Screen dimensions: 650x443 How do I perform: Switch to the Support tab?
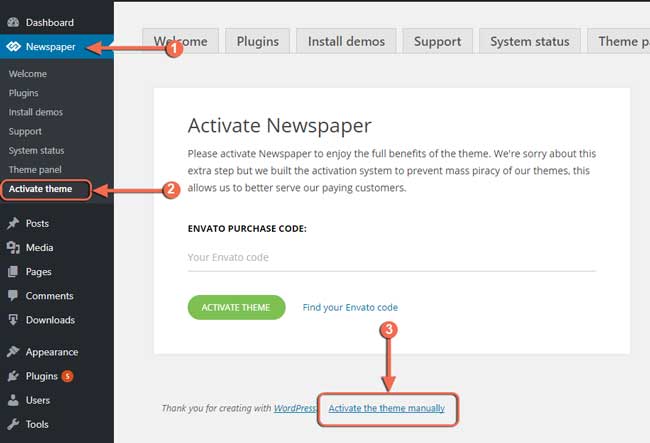tap(437, 41)
